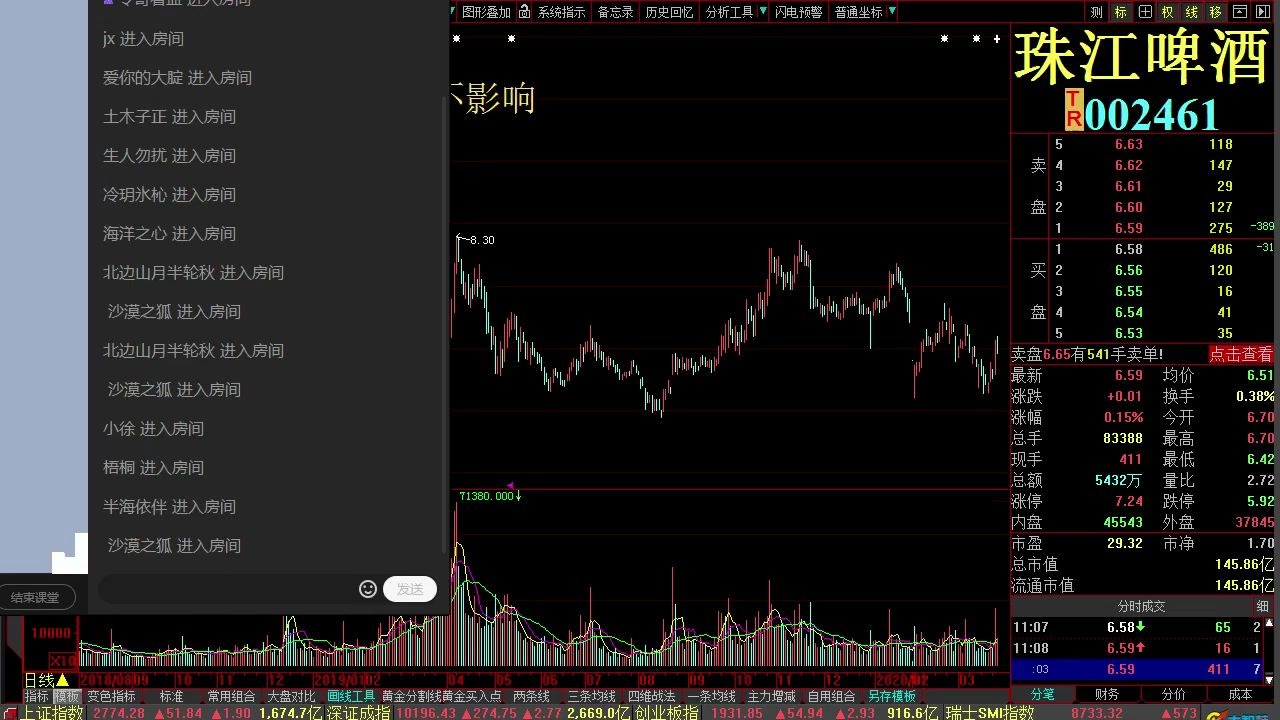Select the 模板 tab

pyautogui.click(x=66, y=696)
